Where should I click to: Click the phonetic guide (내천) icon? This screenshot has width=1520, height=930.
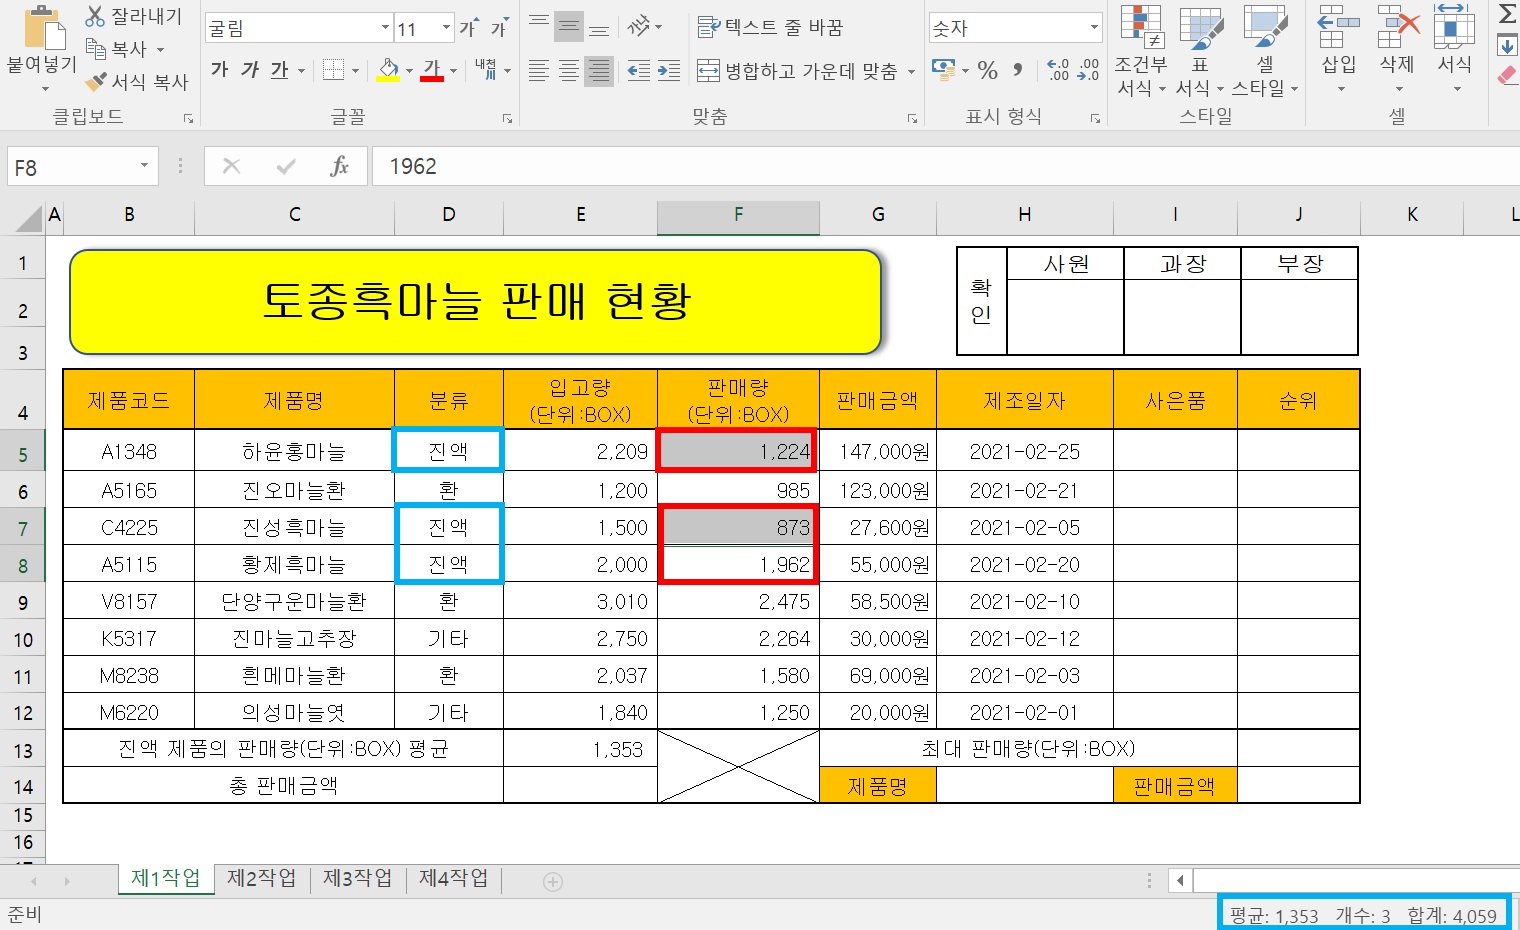486,69
